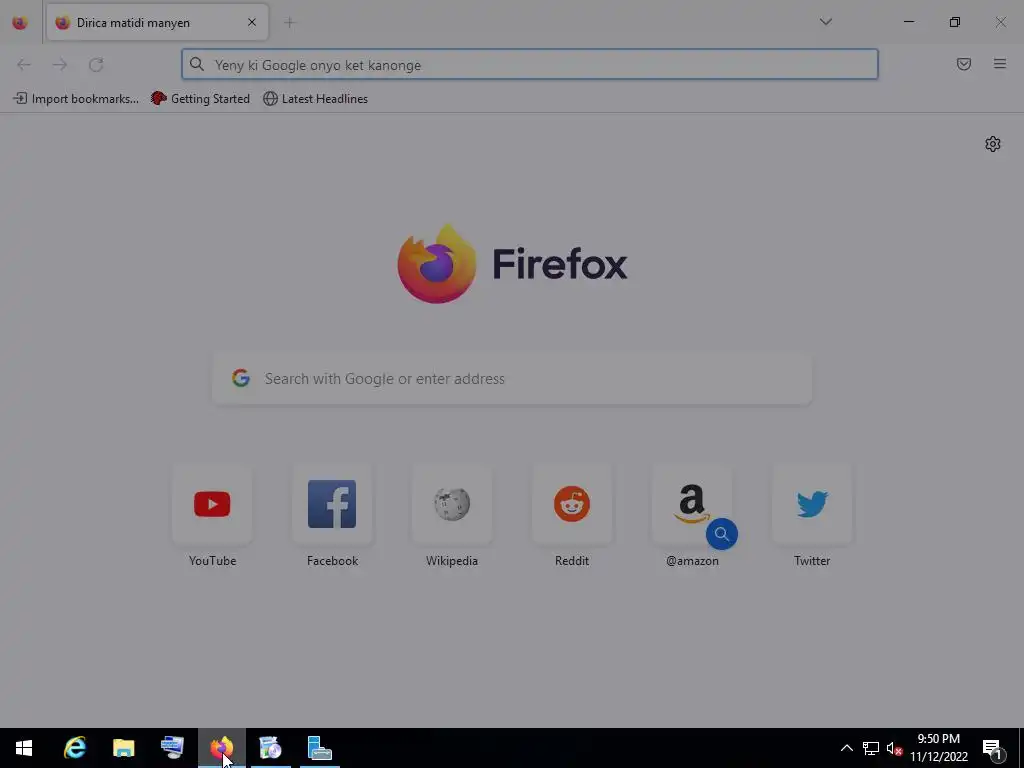Open the clock showing 9:50 PM
Image resolution: width=1024 pixels, height=768 pixels.
click(x=938, y=748)
